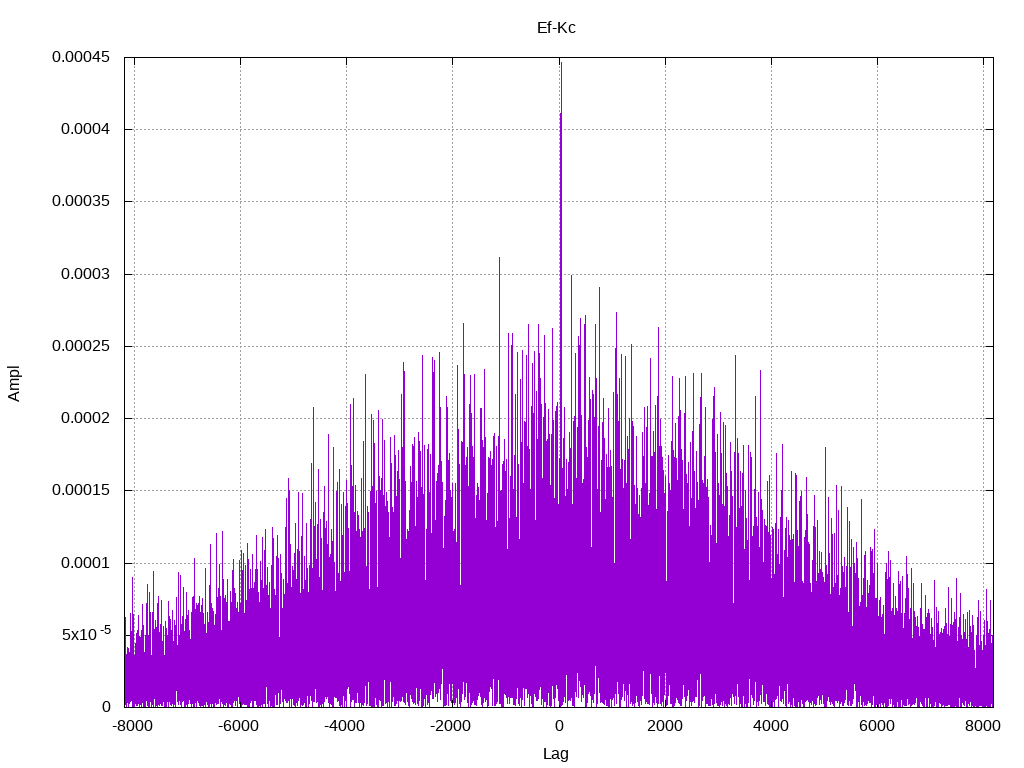Click x-axis tick label -4000
This screenshot has width=1024, height=768.
pos(345,726)
